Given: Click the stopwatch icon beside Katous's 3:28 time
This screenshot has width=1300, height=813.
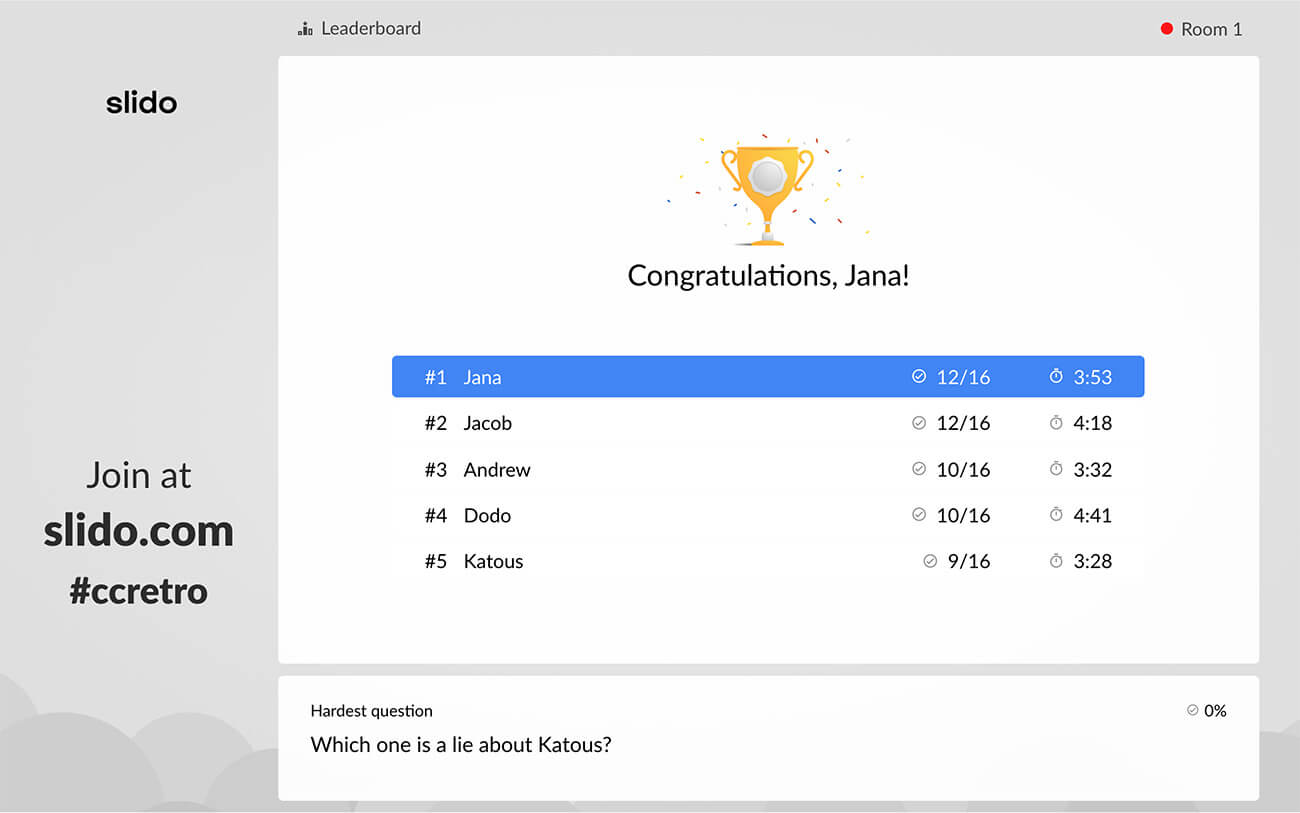Looking at the screenshot, I should [1056, 561].
